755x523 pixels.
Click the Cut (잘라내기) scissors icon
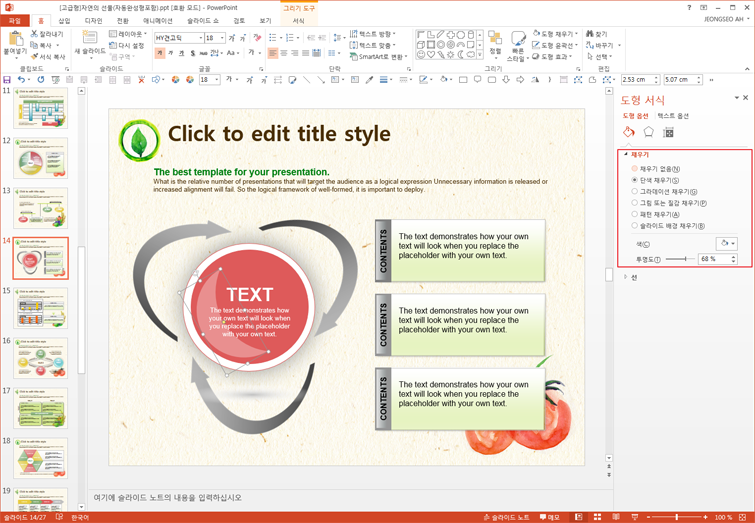tap(34, 34)
